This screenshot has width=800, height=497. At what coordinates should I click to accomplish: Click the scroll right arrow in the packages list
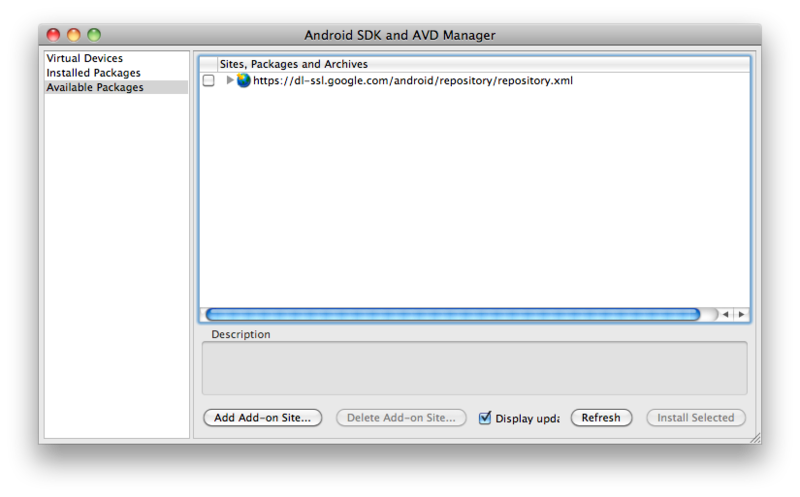pos(741,314)
